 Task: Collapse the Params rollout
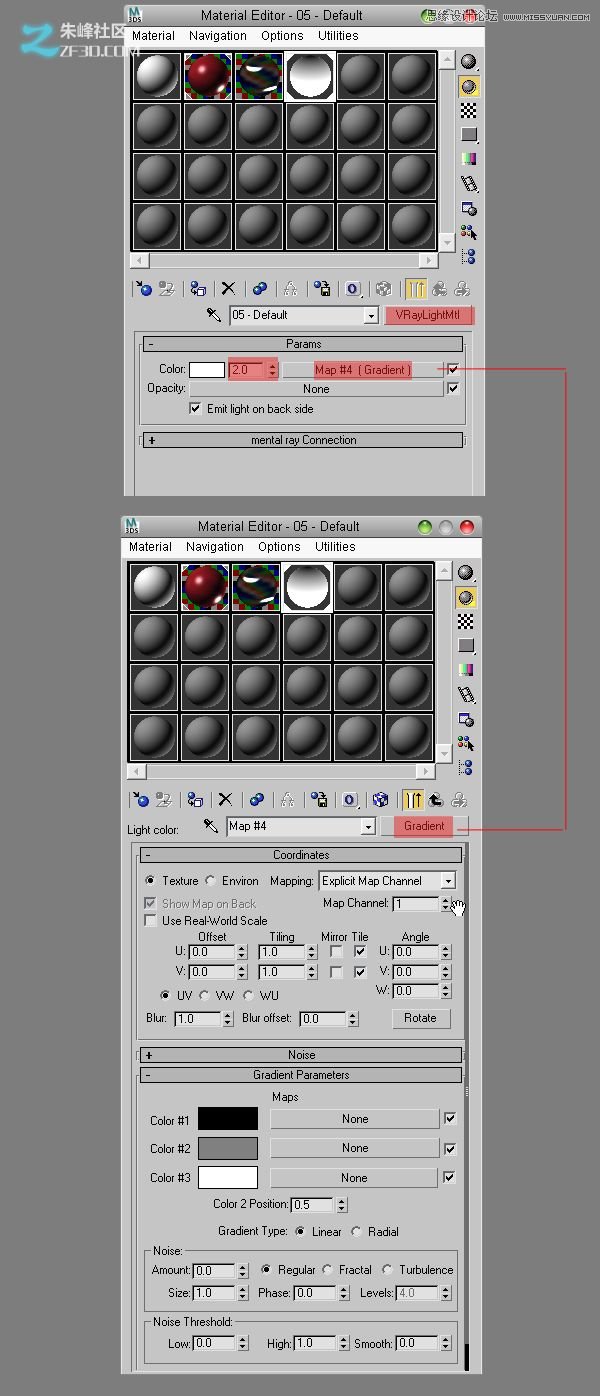(303, 344)
